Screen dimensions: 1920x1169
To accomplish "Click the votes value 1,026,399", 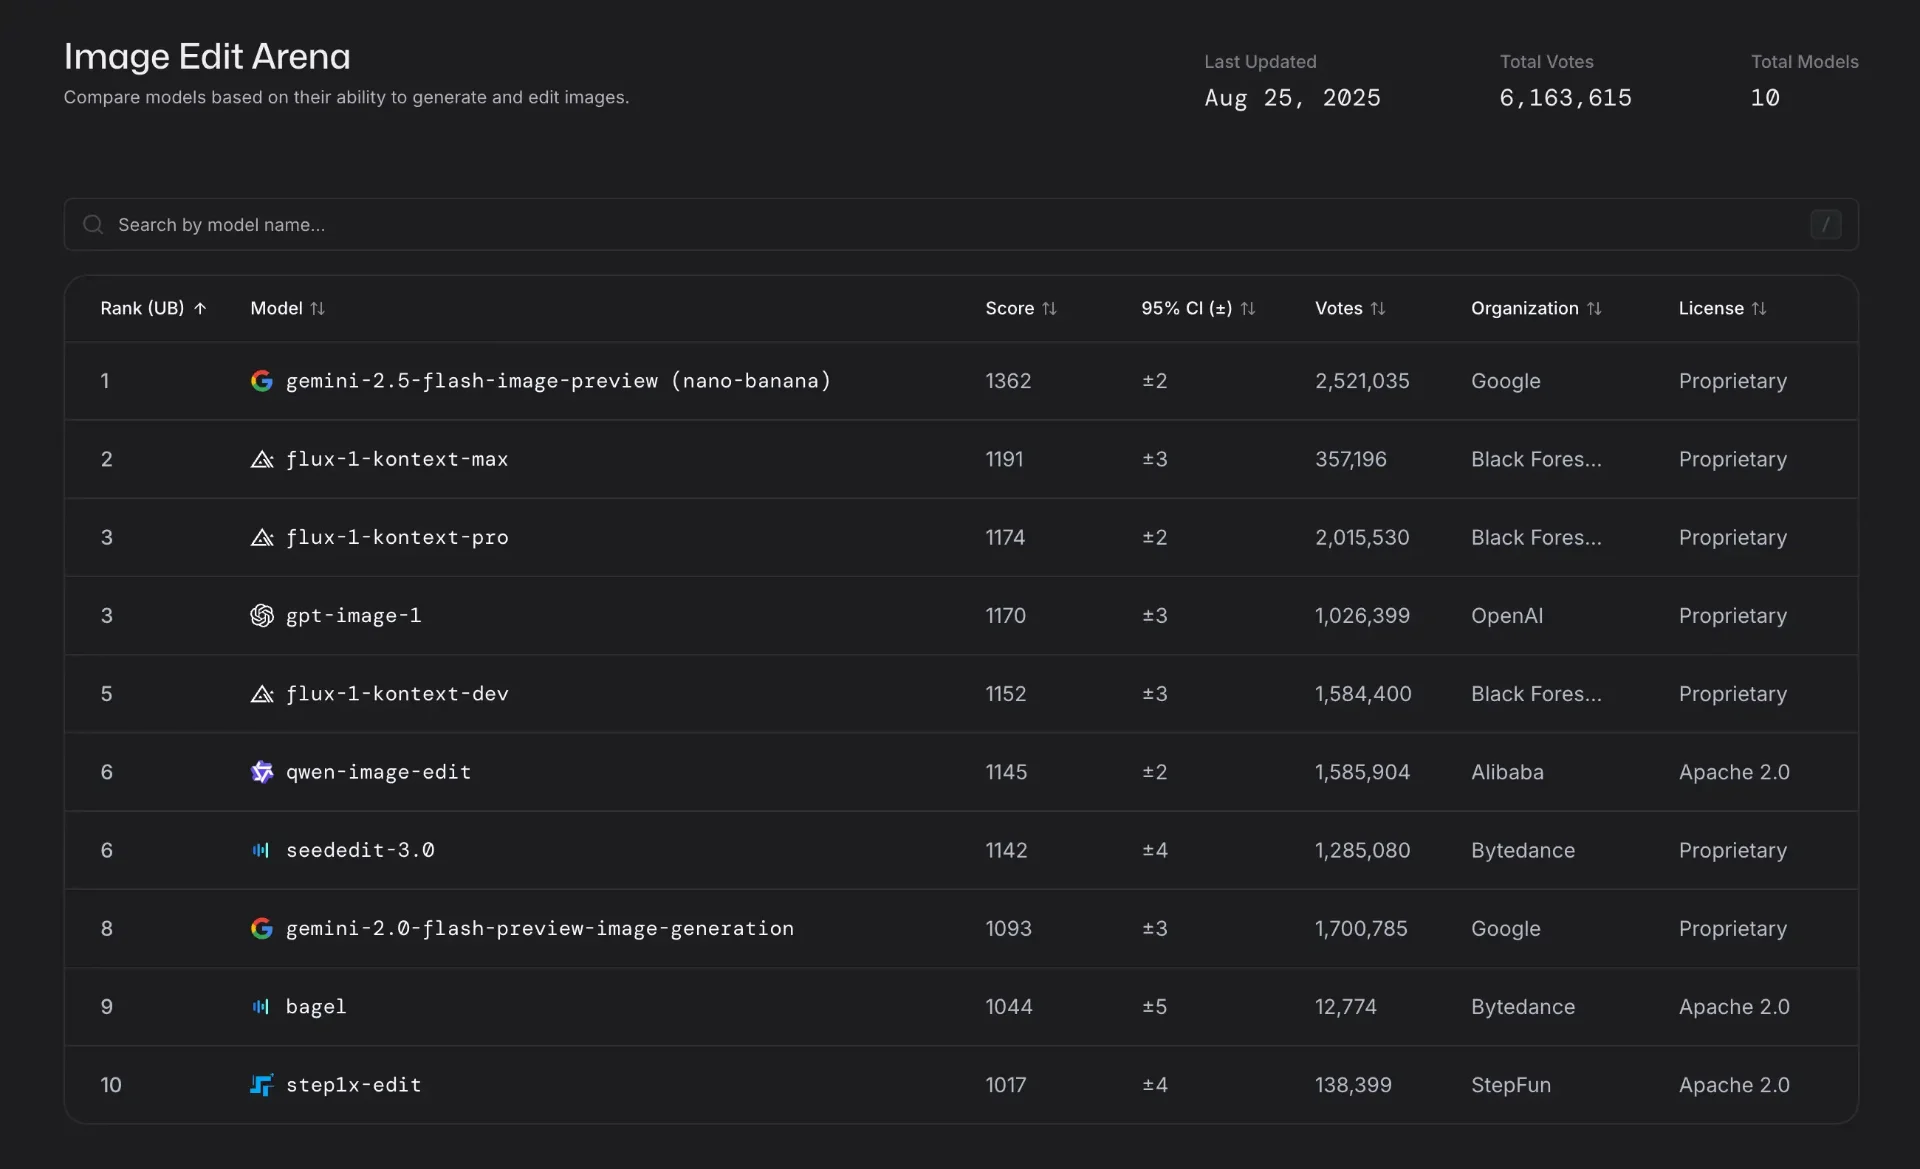I will click(1362, 615).
